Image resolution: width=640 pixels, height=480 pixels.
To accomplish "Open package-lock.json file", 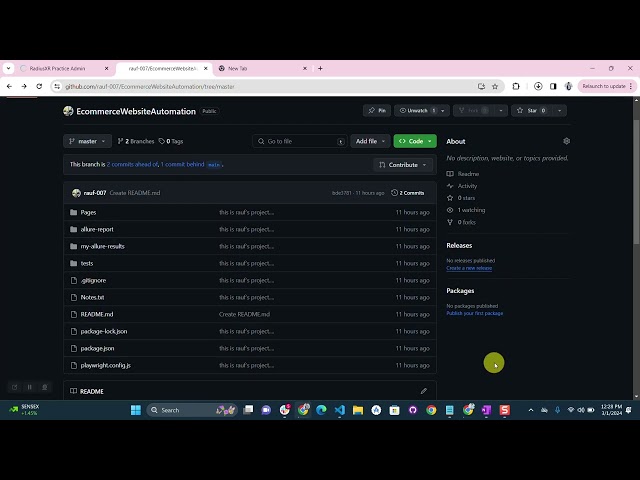I will [x=104, y=331].
